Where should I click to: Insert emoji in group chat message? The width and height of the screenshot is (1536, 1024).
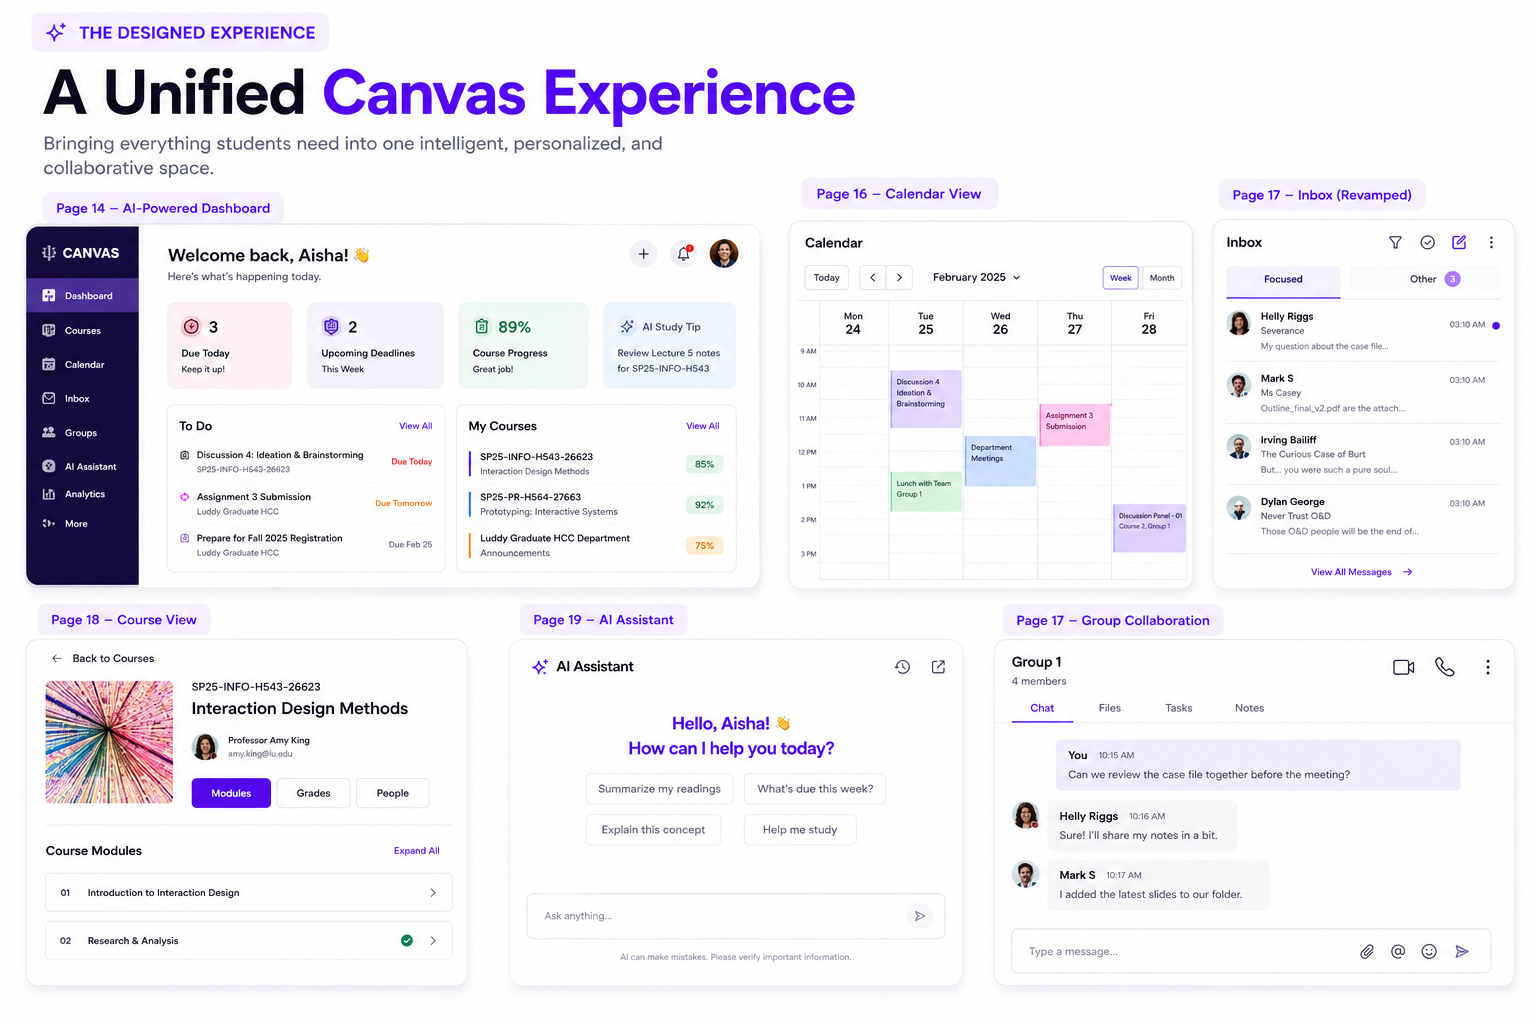click(x=1429, y=952)
